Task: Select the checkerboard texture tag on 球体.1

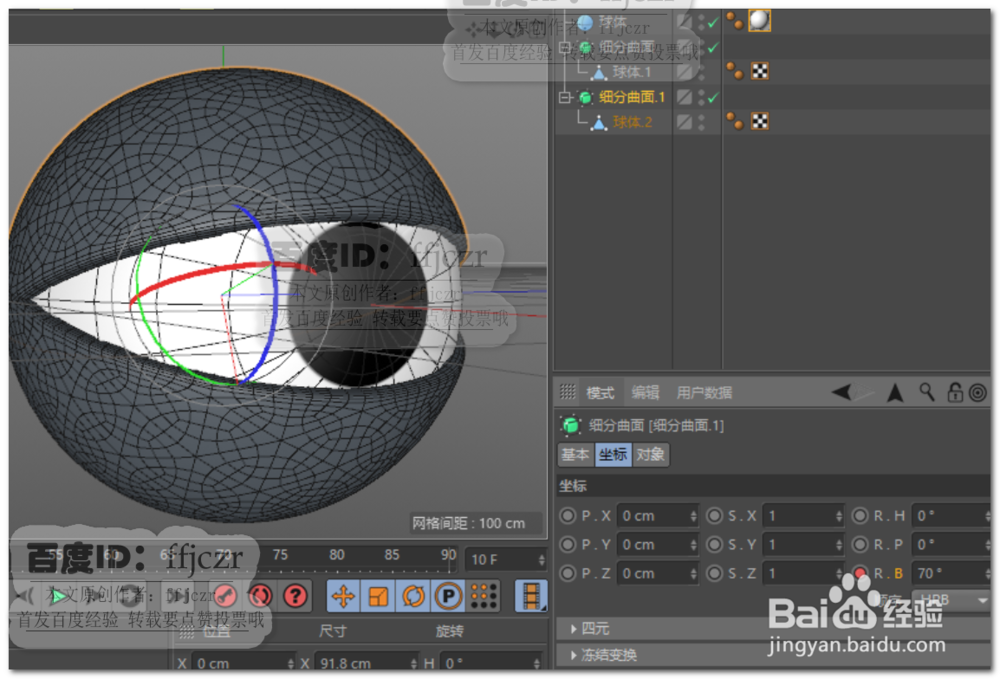Action: coord(760,71)
